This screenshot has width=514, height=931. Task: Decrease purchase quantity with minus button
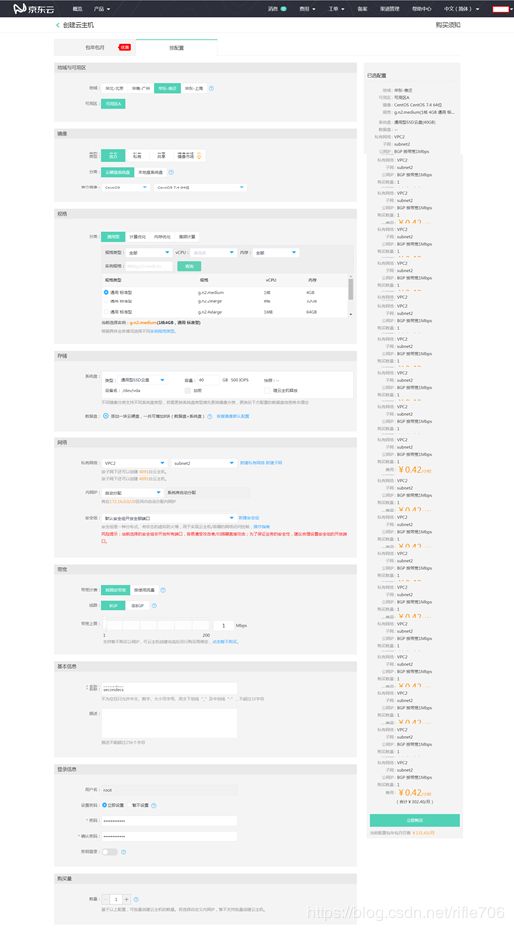click(106, 900)
